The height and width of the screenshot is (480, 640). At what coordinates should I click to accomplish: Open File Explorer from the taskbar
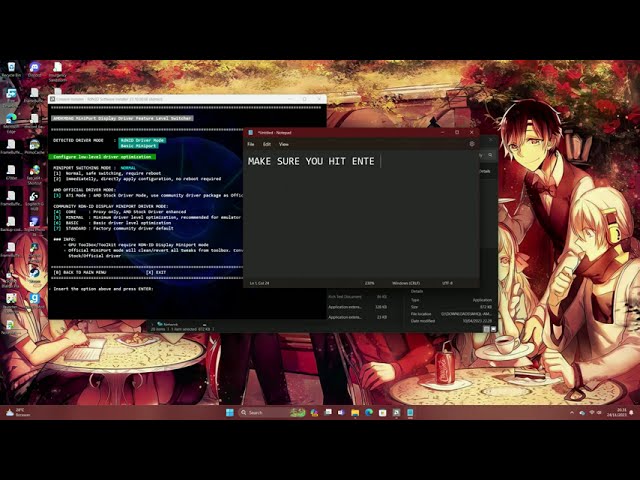[355, 413]
